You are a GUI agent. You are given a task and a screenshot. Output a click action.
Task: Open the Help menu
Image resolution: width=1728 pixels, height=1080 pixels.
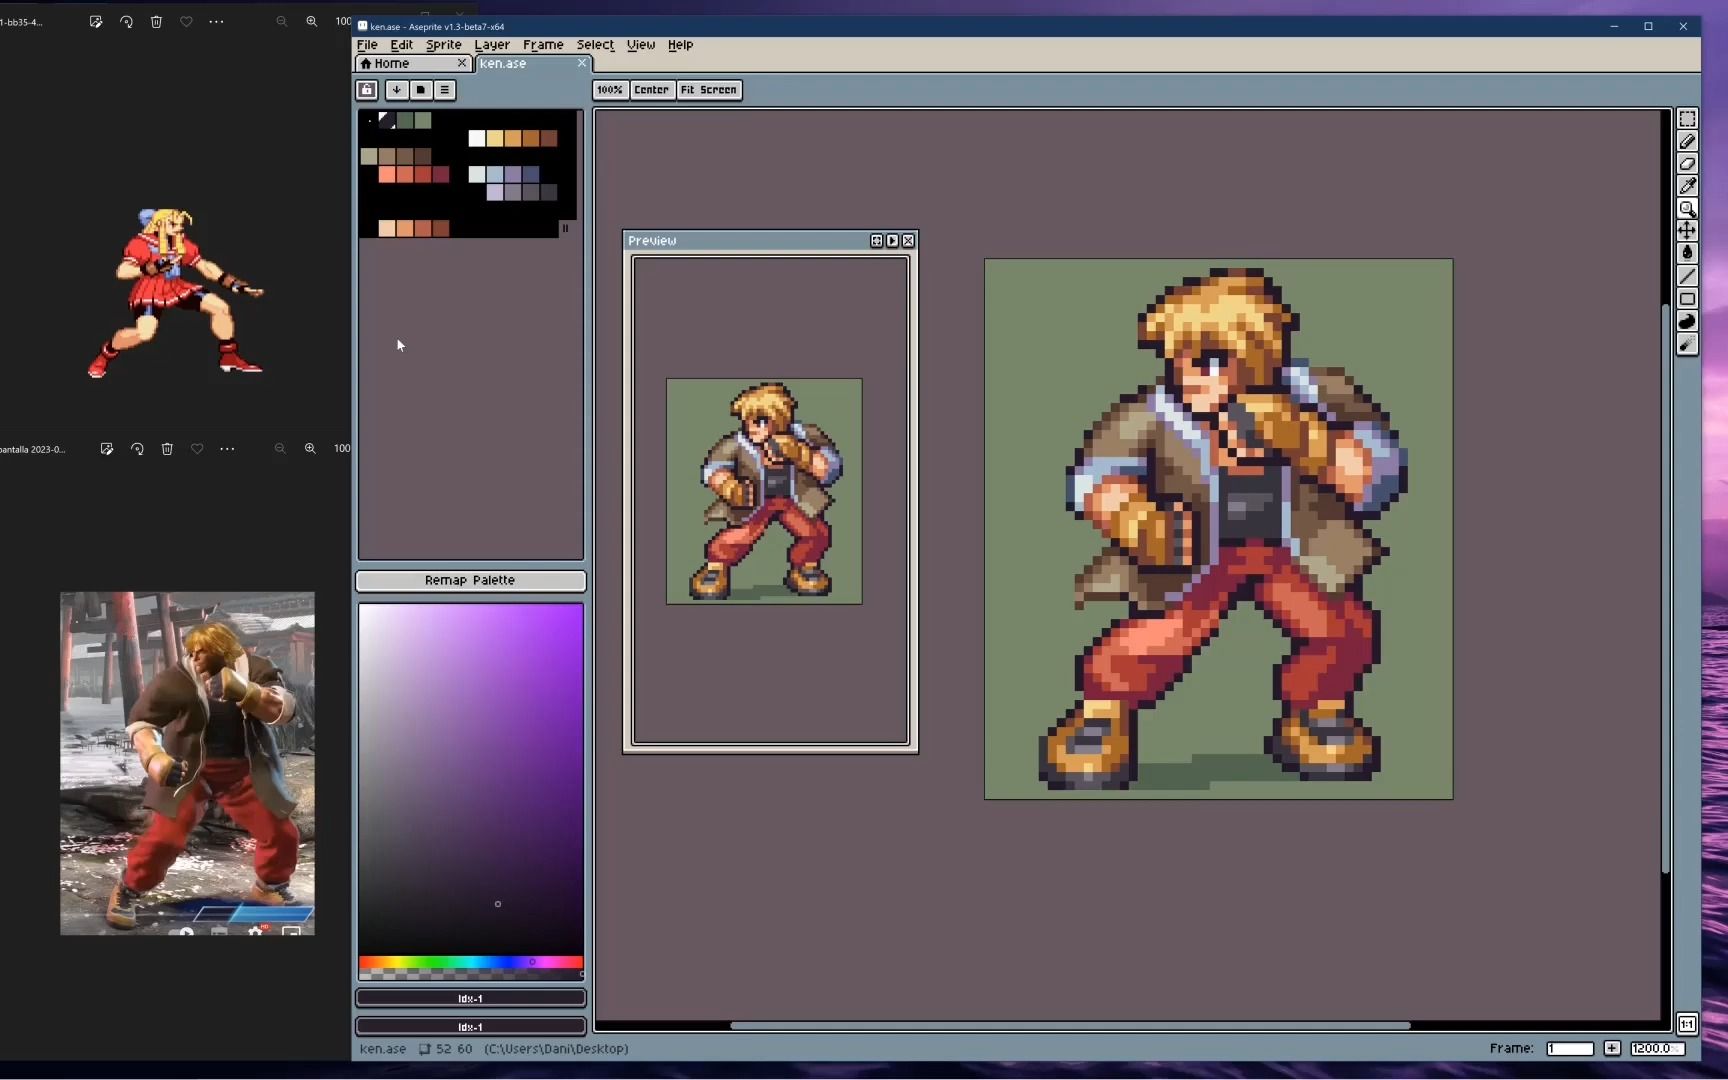point(681,45)
